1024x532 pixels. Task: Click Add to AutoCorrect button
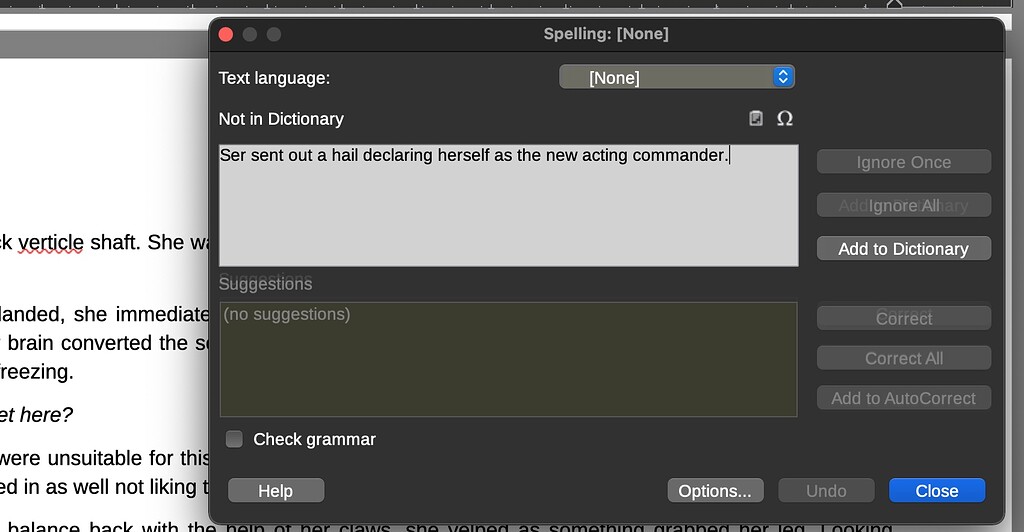[904, 398]
